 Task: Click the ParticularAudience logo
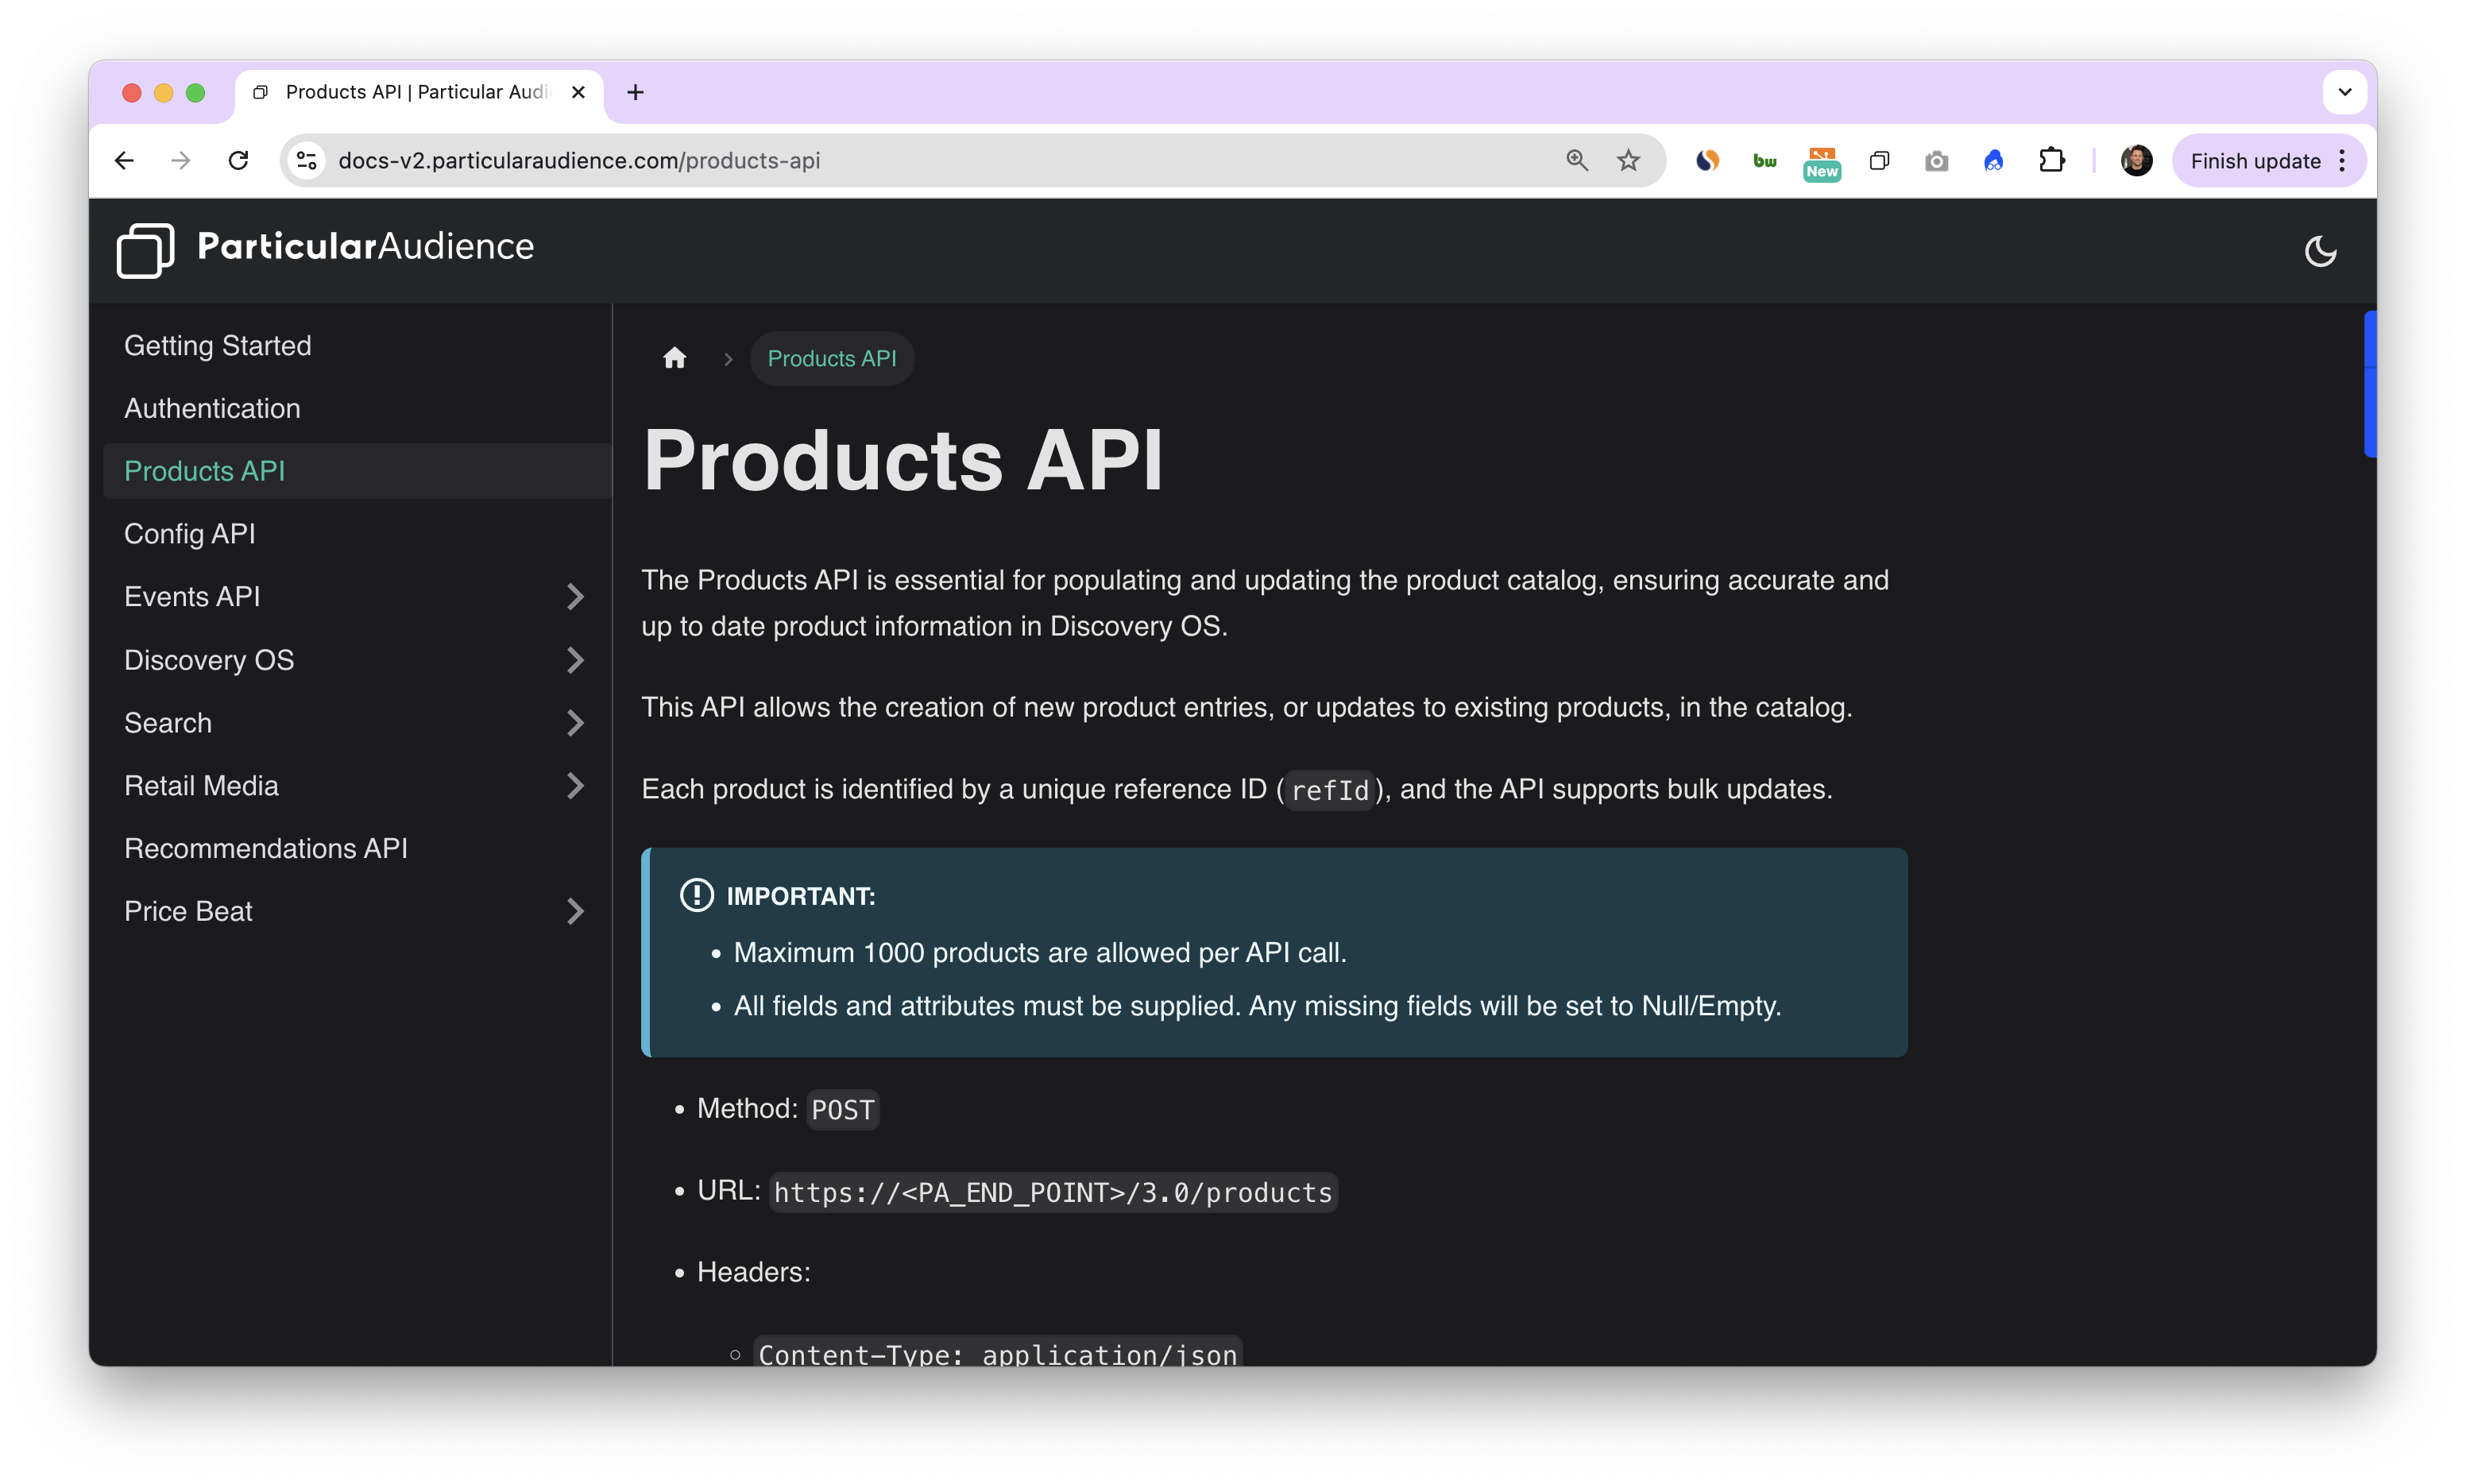click(x=325, y=248)
